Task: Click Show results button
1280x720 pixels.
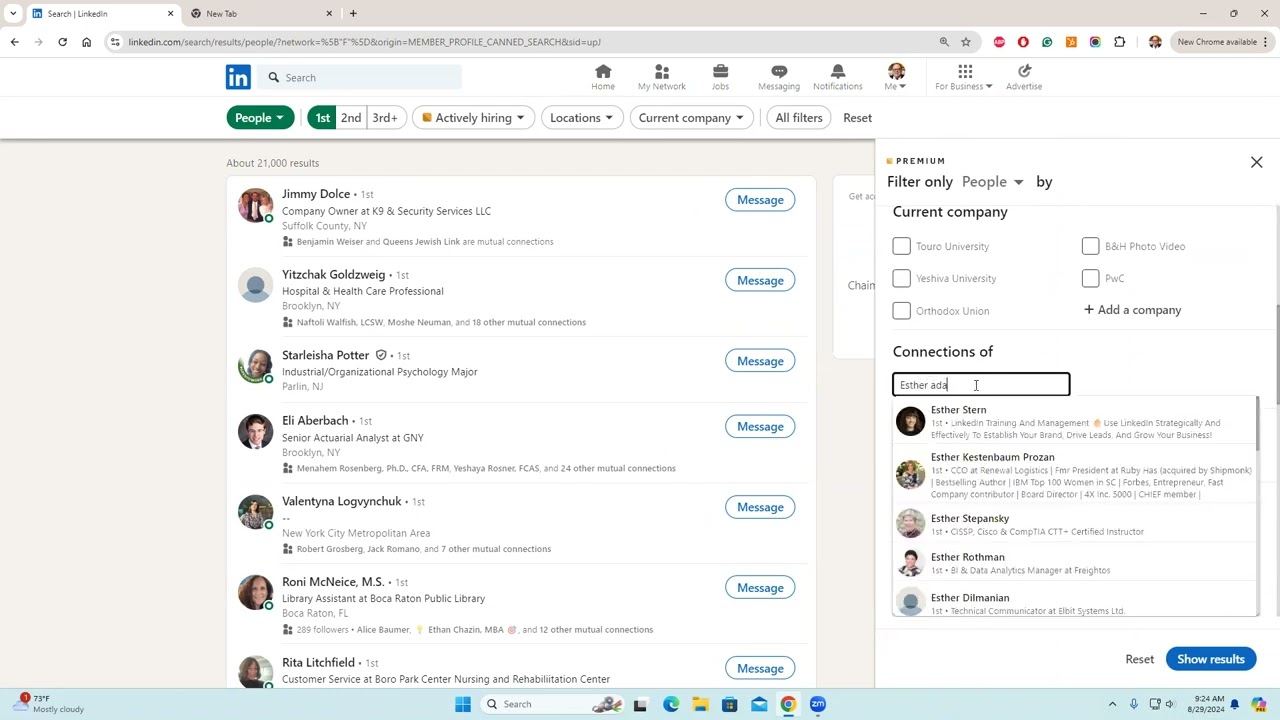Action: (x=1210, y=659)
